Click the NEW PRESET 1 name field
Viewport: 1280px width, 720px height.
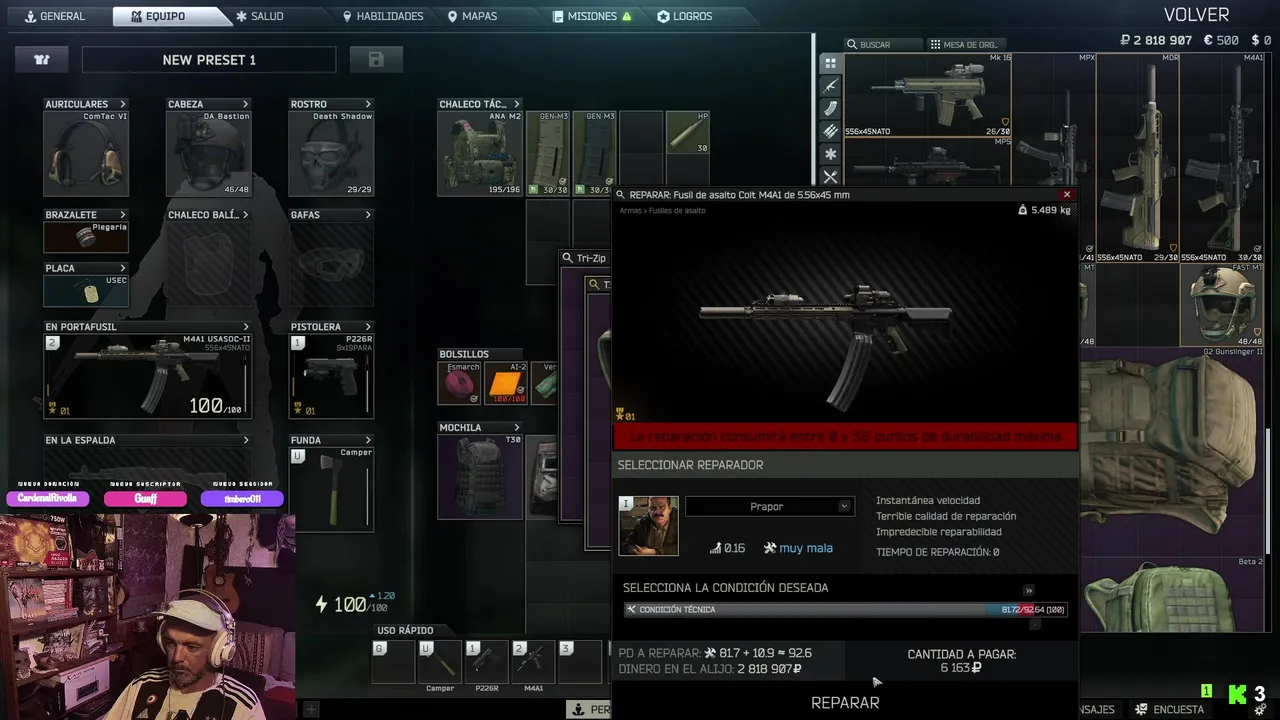[209, 60]
